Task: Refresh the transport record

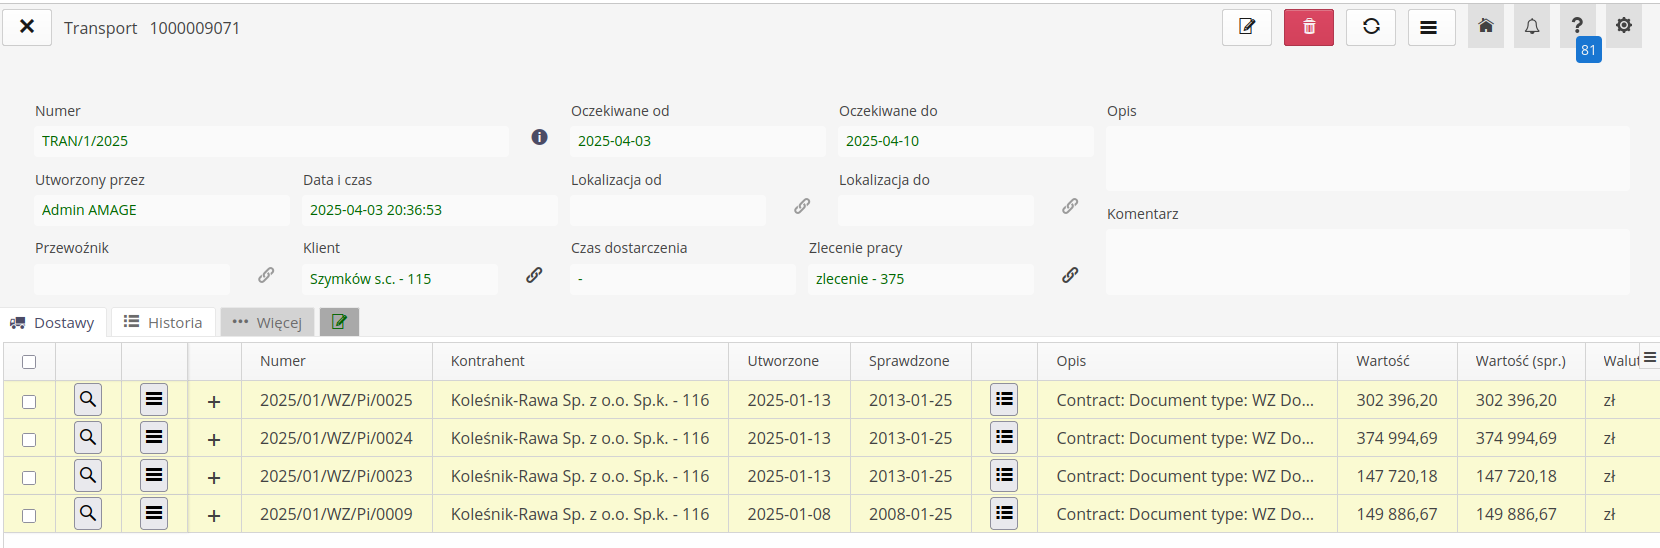Action: tap(1370, 27)
